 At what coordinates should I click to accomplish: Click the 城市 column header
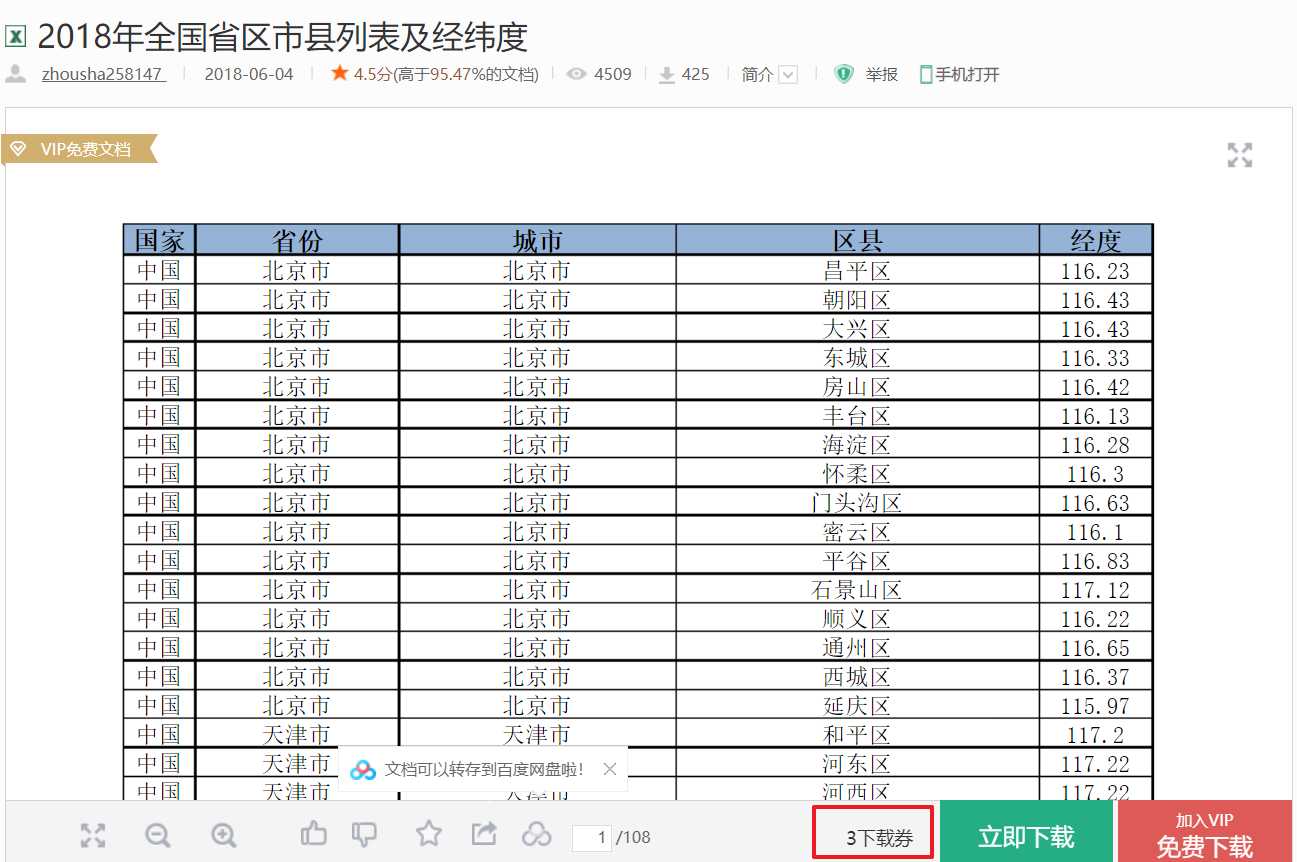pyautogui.click(x=537, y=240)
